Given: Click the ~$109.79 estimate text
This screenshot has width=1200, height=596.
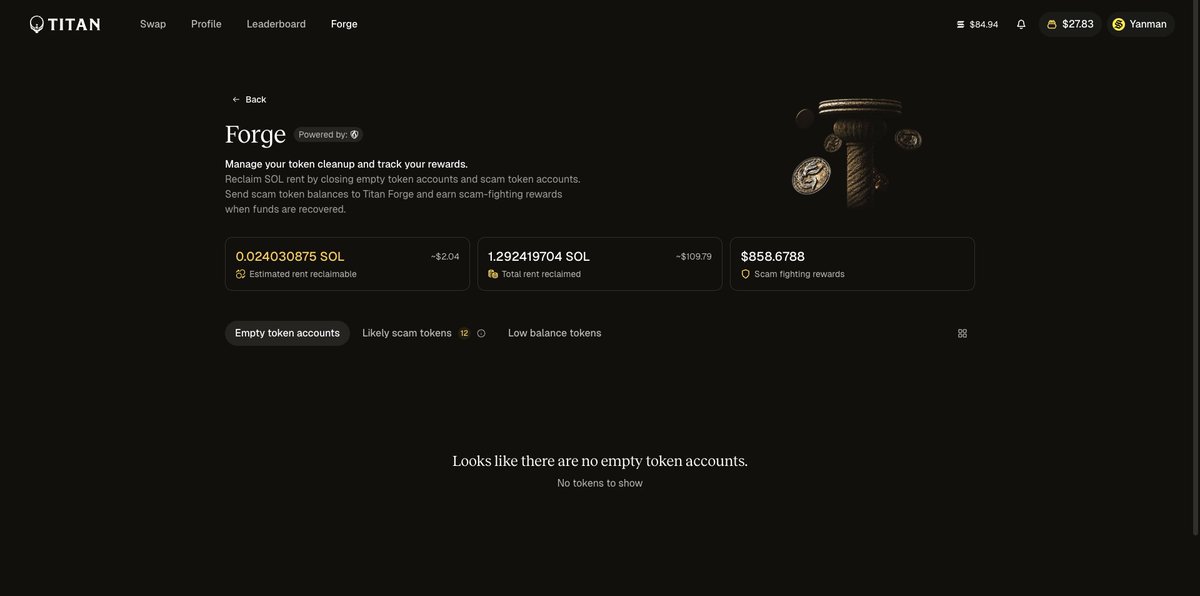Looking at the screenshot, I should pos(694,256).
